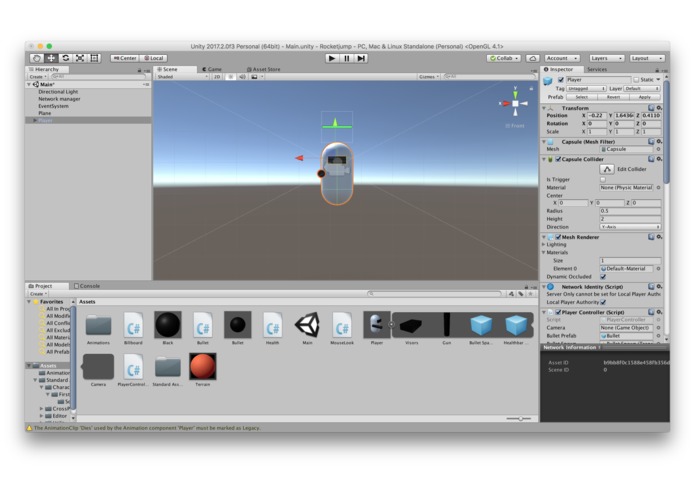Select the Rect Transform tool

click(x=94, y=58)
